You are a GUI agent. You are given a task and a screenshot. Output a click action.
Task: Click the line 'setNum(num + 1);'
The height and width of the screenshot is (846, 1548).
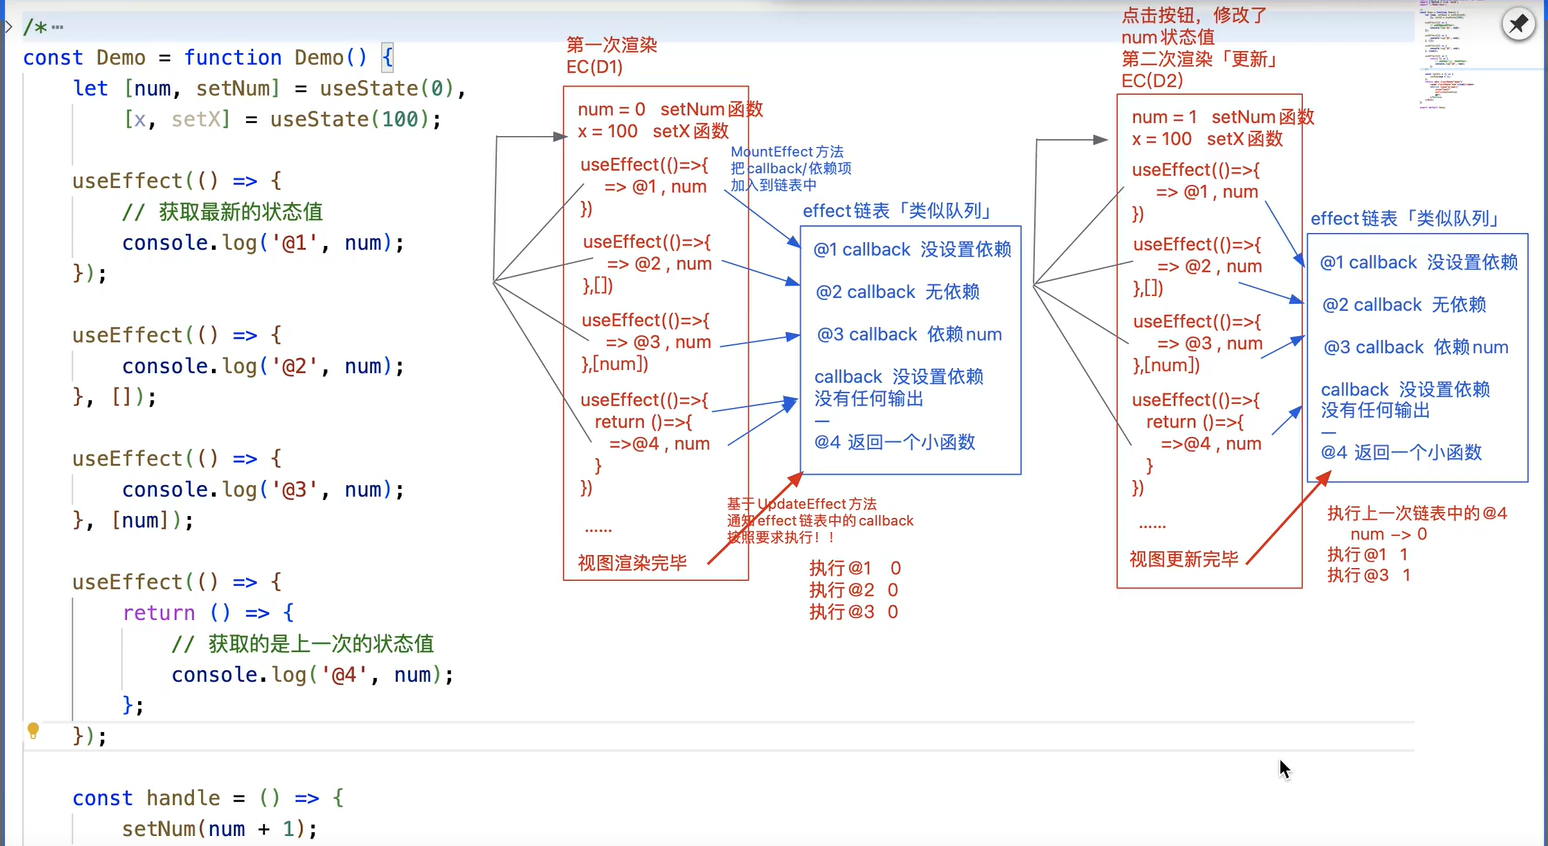[x=220, y=829]
